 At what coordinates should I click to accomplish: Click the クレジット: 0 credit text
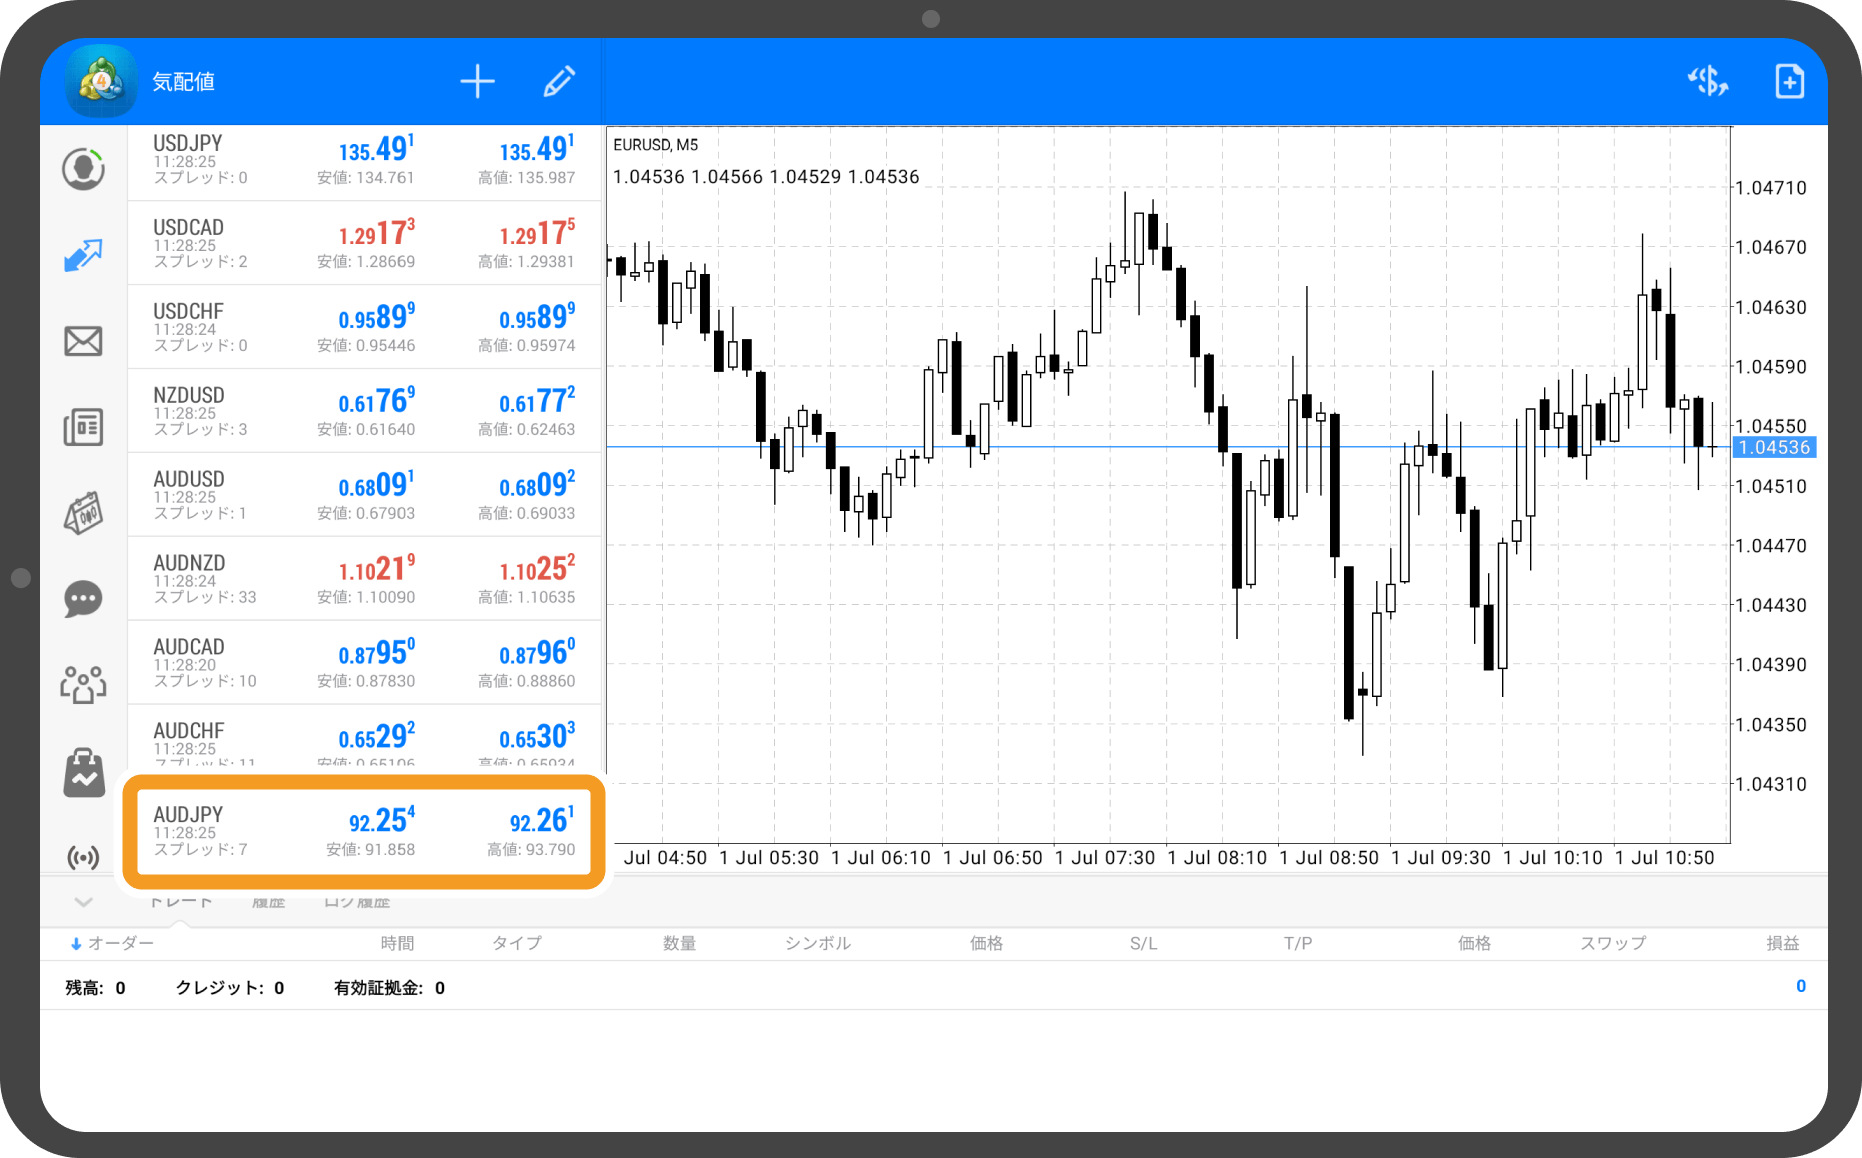pyautogui.click(x=230, y=988)
